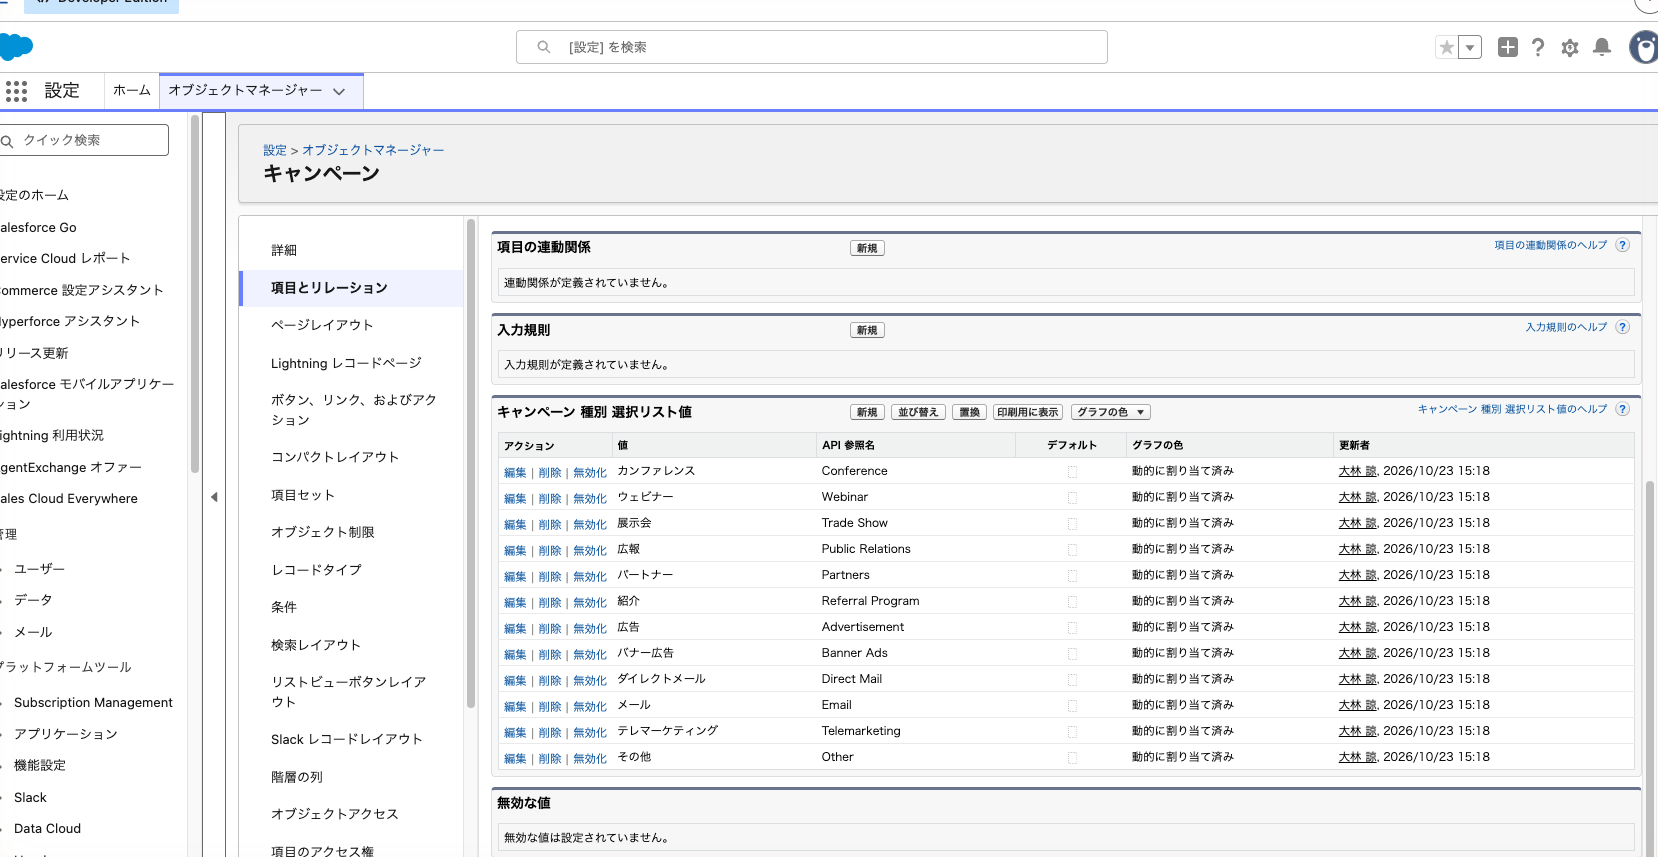Open Data Cloud in the setup sidebar
Viewport: 1658px width, 857px height.
coord(48,829)
